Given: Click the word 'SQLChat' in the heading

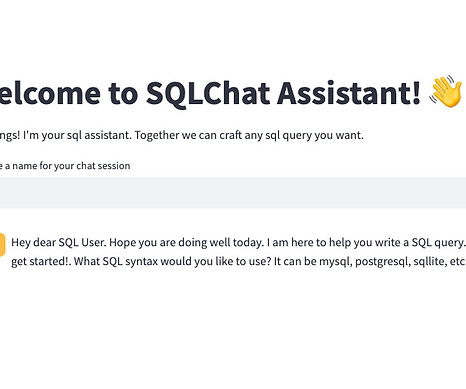Looking at the screenshot, I should (x=208, y=93).
